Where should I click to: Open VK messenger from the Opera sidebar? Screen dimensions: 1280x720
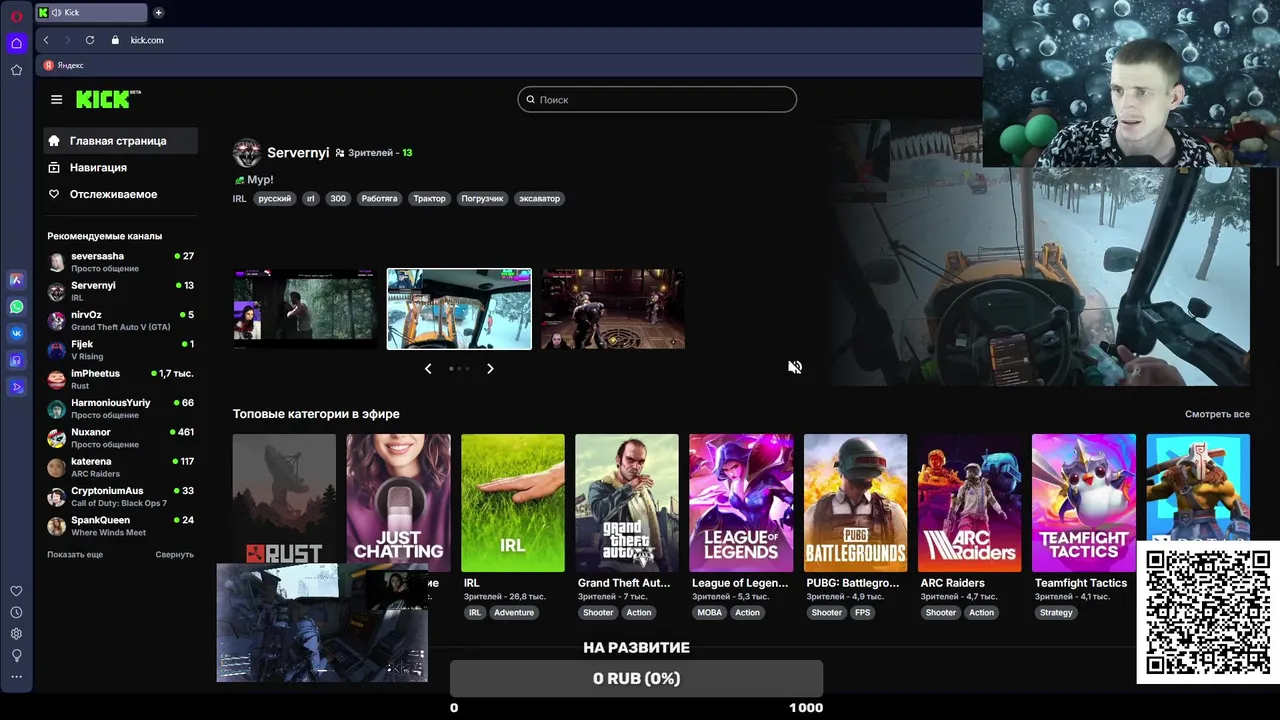(x=16, y=333)
